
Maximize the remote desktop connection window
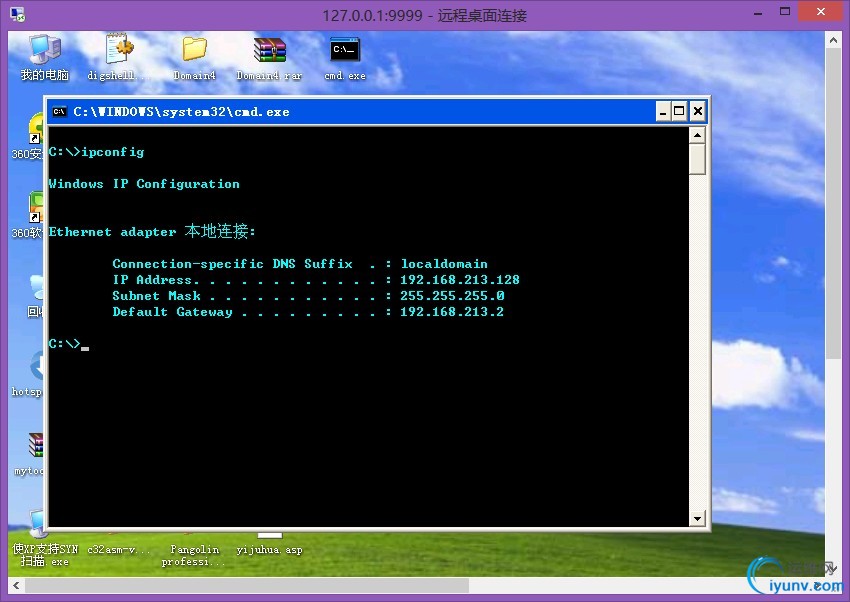pos(784,12)
